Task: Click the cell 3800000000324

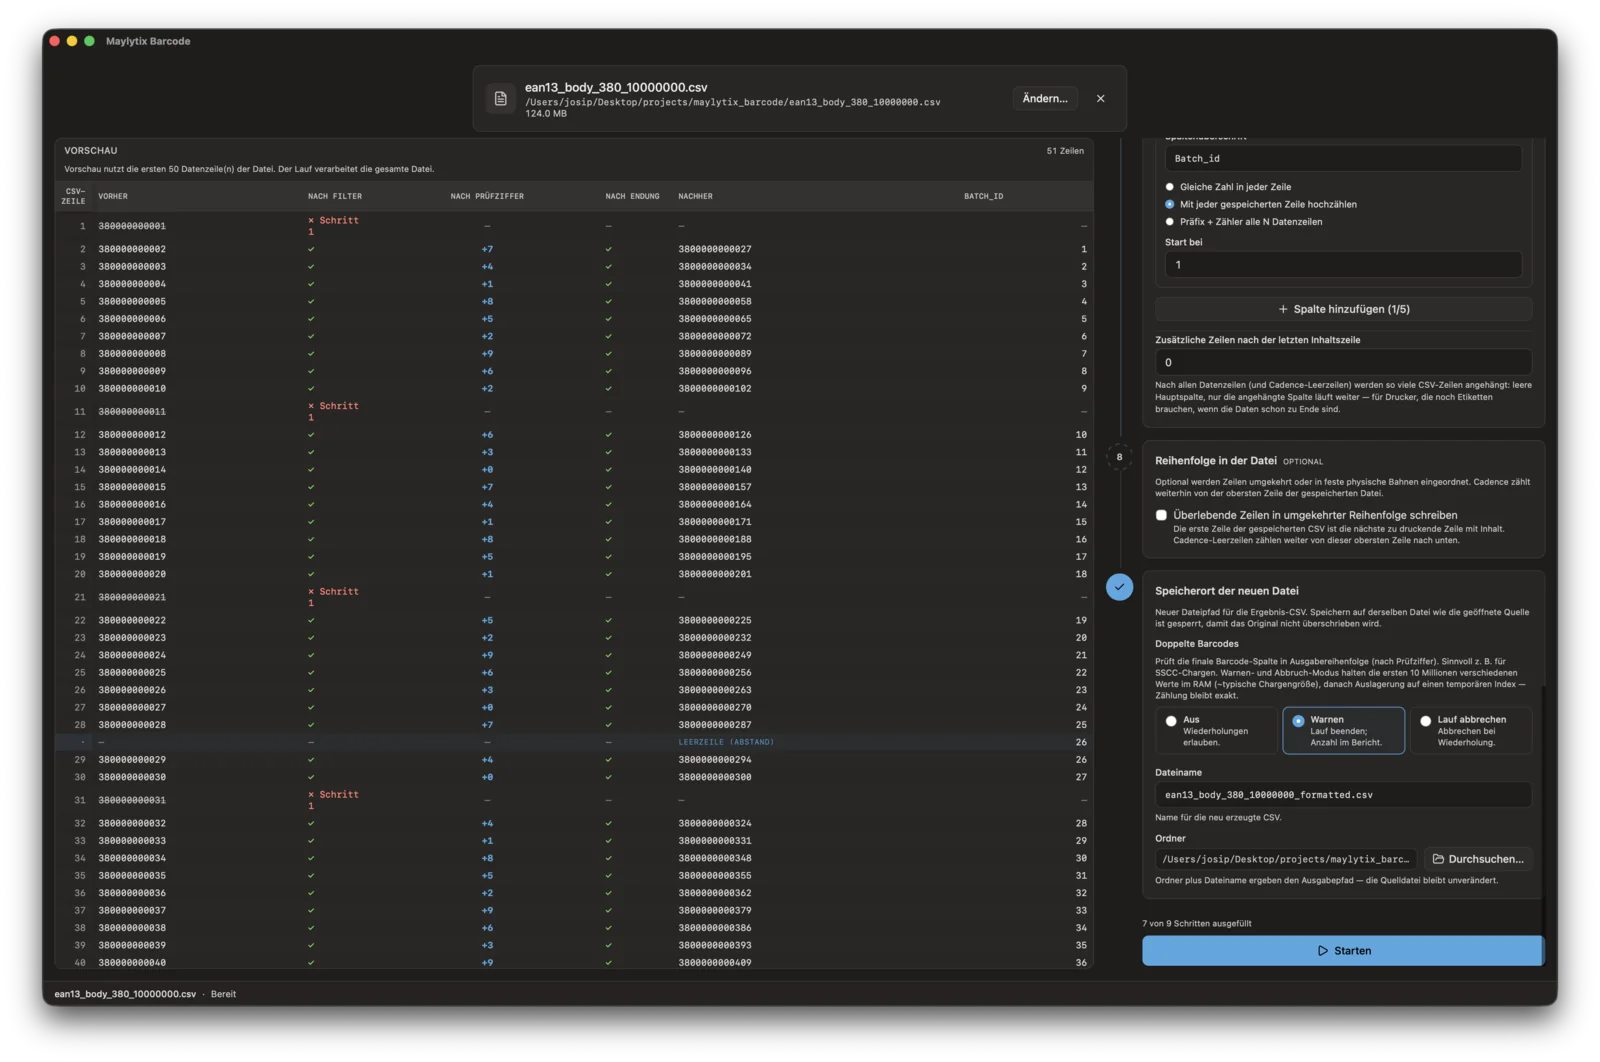Action: pos(715,823)
